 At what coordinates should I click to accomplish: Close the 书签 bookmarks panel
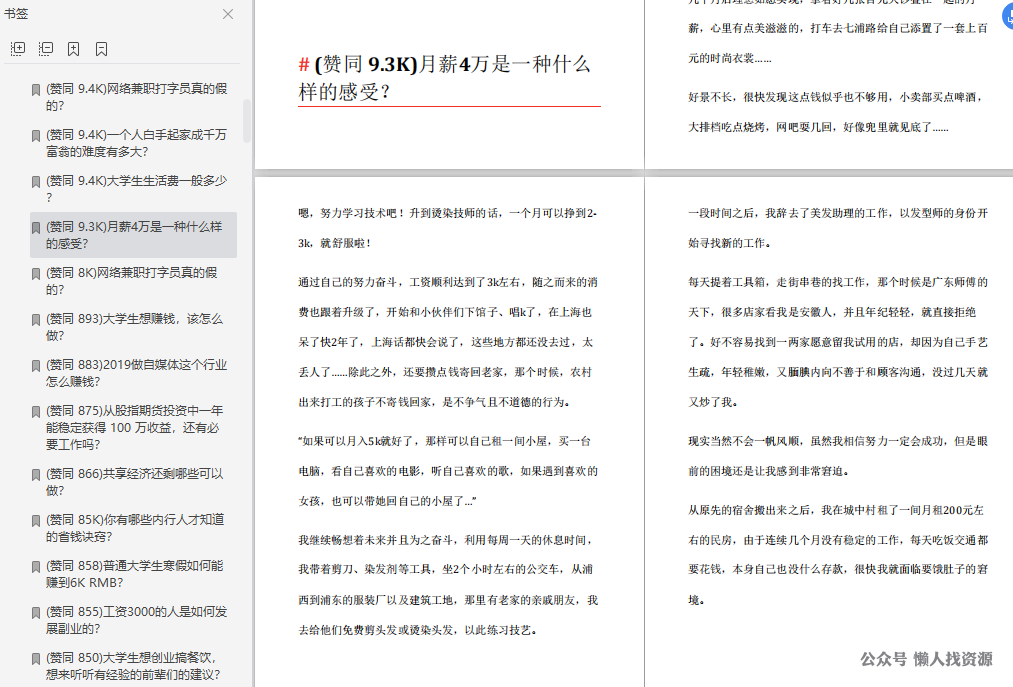tap(228, 14)
